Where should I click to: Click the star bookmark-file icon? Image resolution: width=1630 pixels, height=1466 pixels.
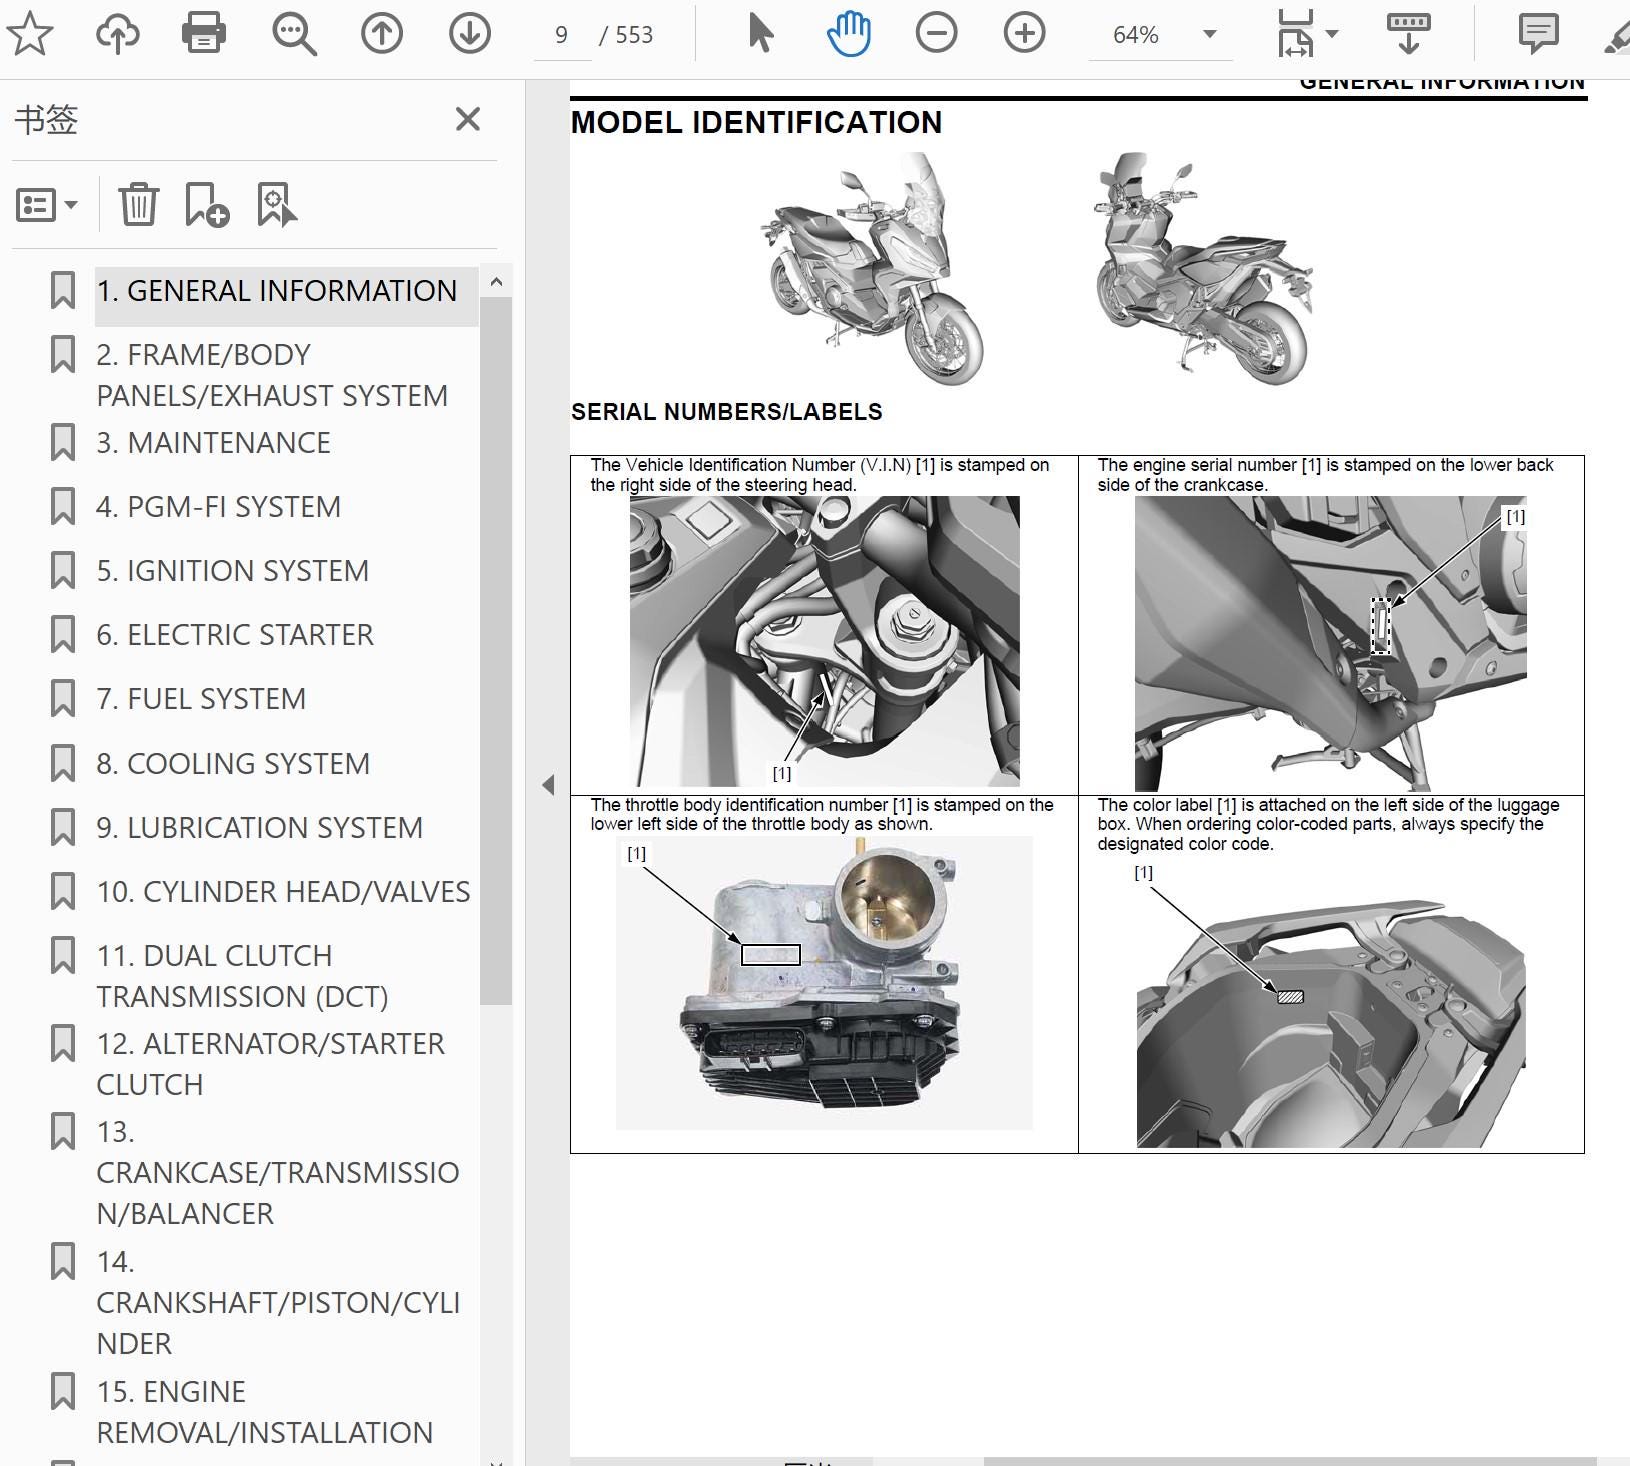(30, 35)
